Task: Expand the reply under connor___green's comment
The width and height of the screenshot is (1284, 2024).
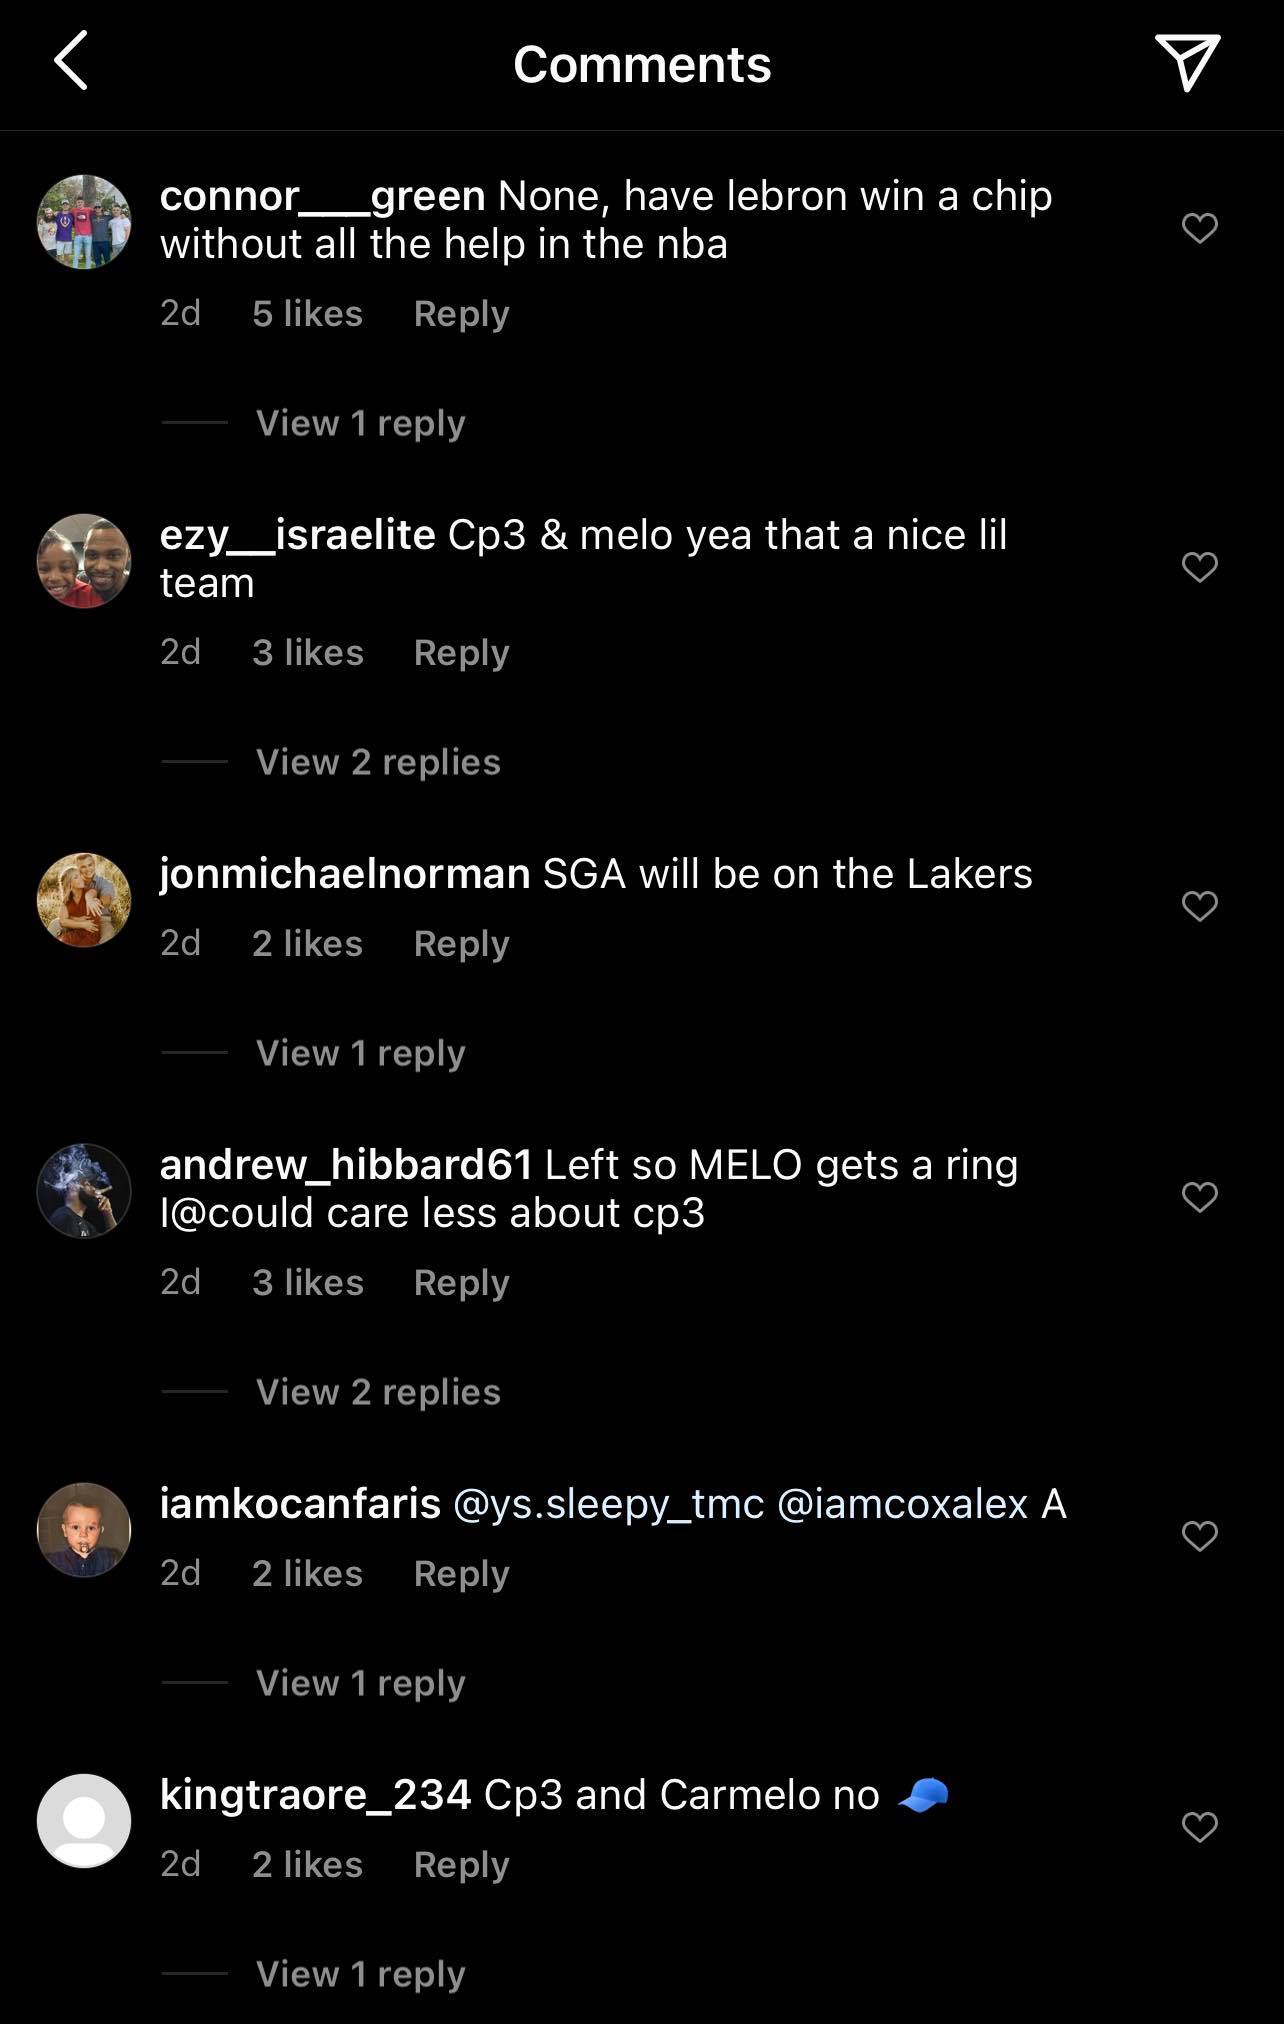Action: (x=361, y=422)
